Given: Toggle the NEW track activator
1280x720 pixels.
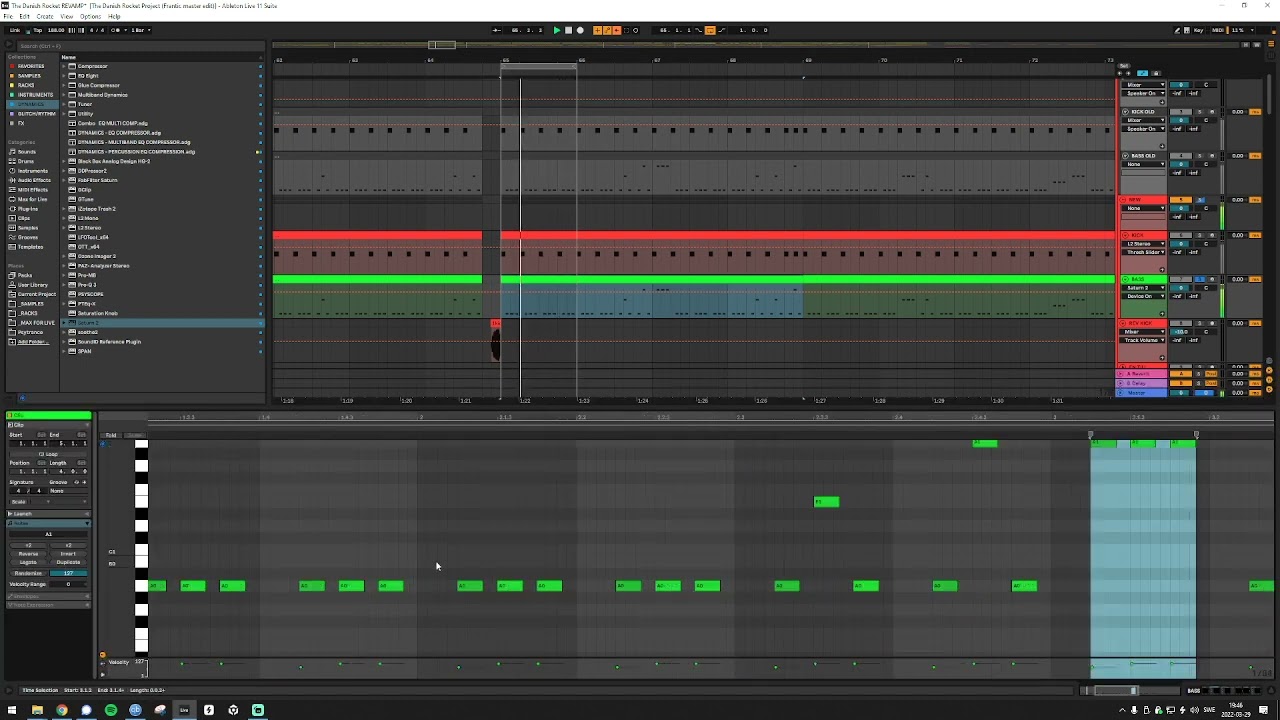Looking at the screenshot, I should (1181, 200).
